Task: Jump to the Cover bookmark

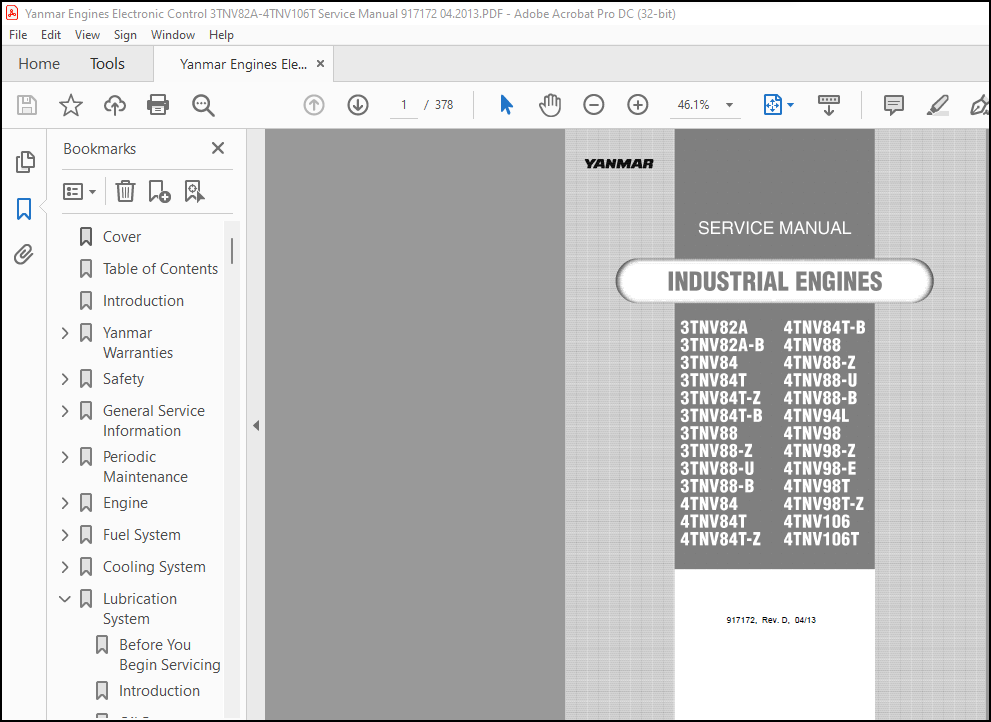Action: click(x=122, y=236)
